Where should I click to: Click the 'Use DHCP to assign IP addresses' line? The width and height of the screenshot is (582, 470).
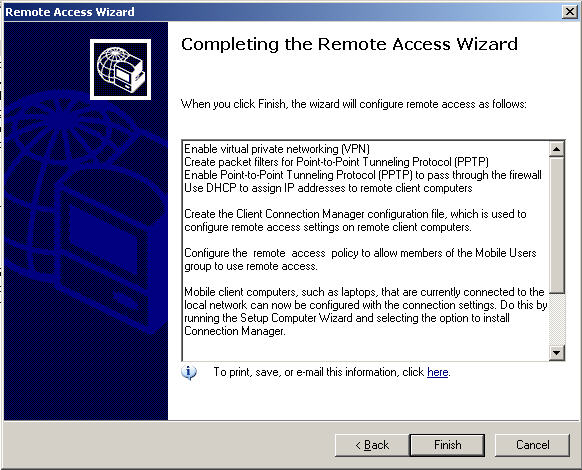[328, 188]
